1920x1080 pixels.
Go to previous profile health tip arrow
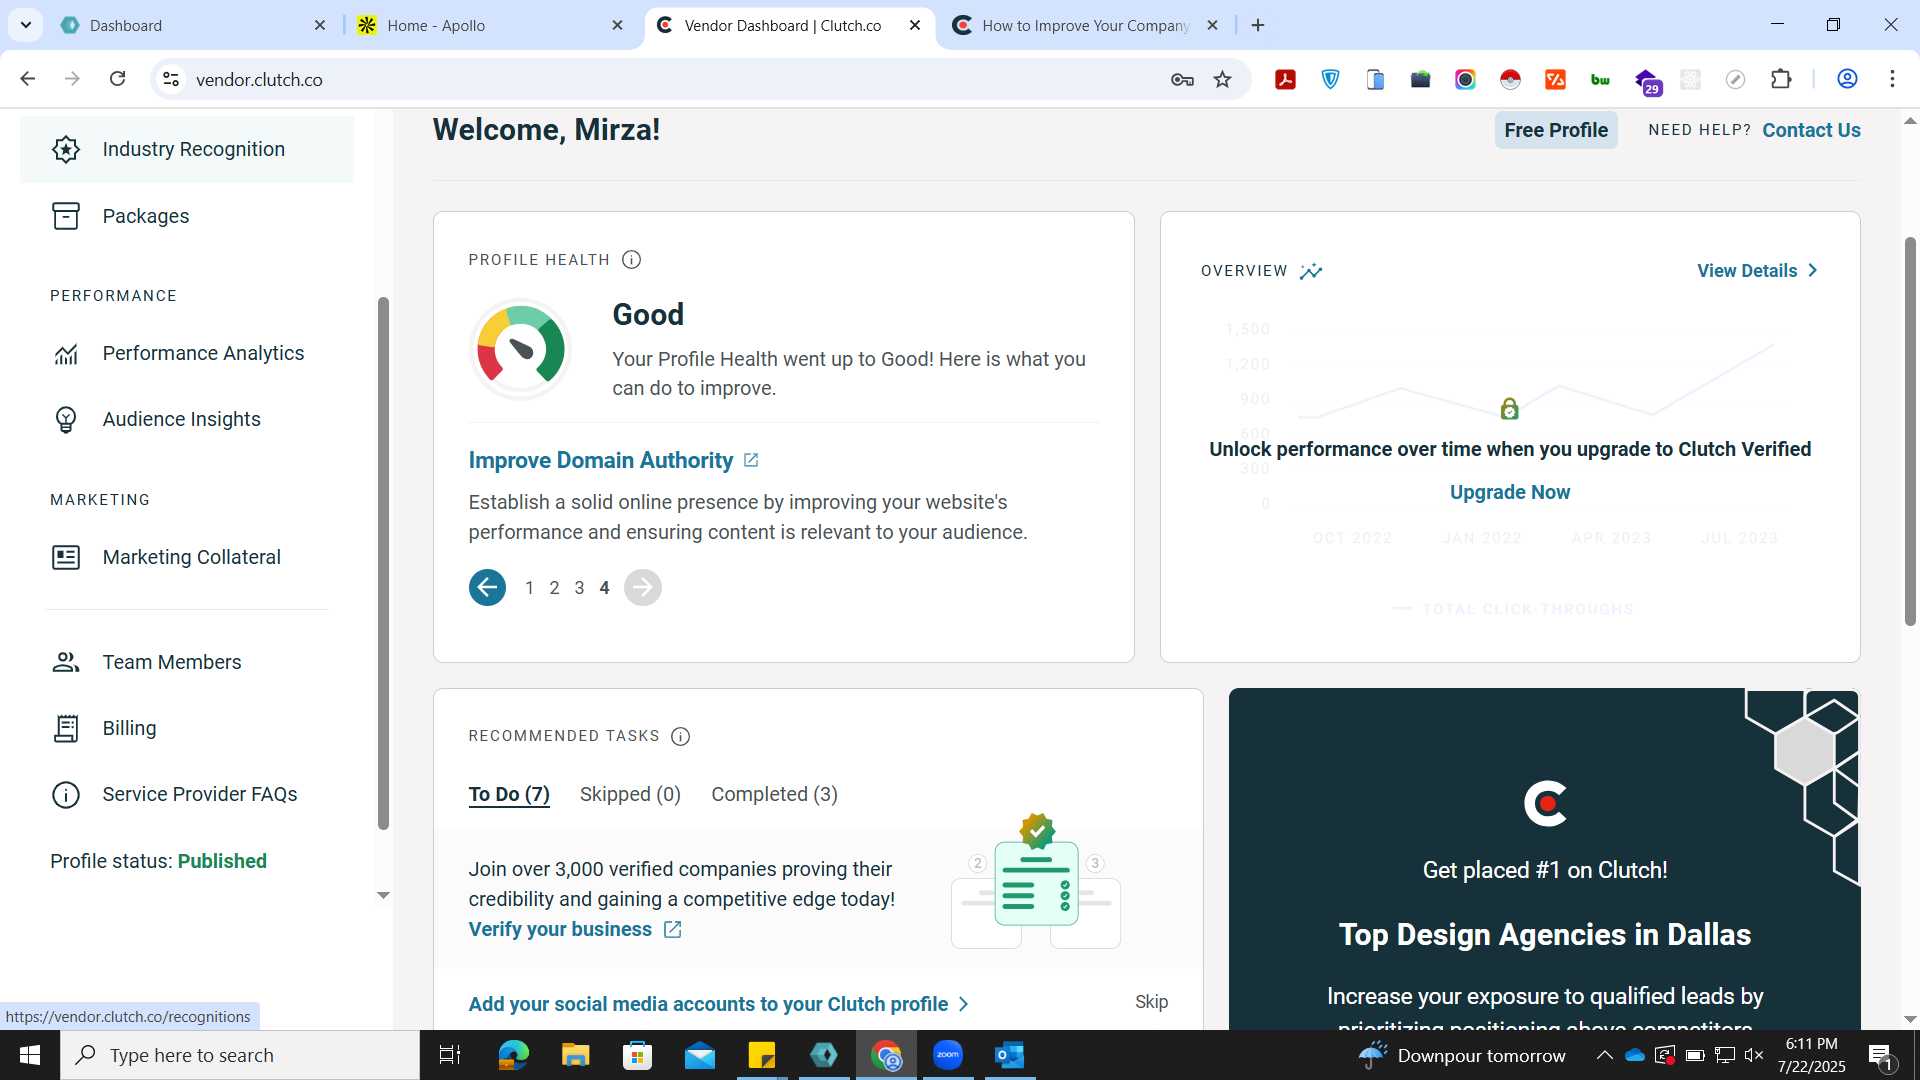[488, 588]
